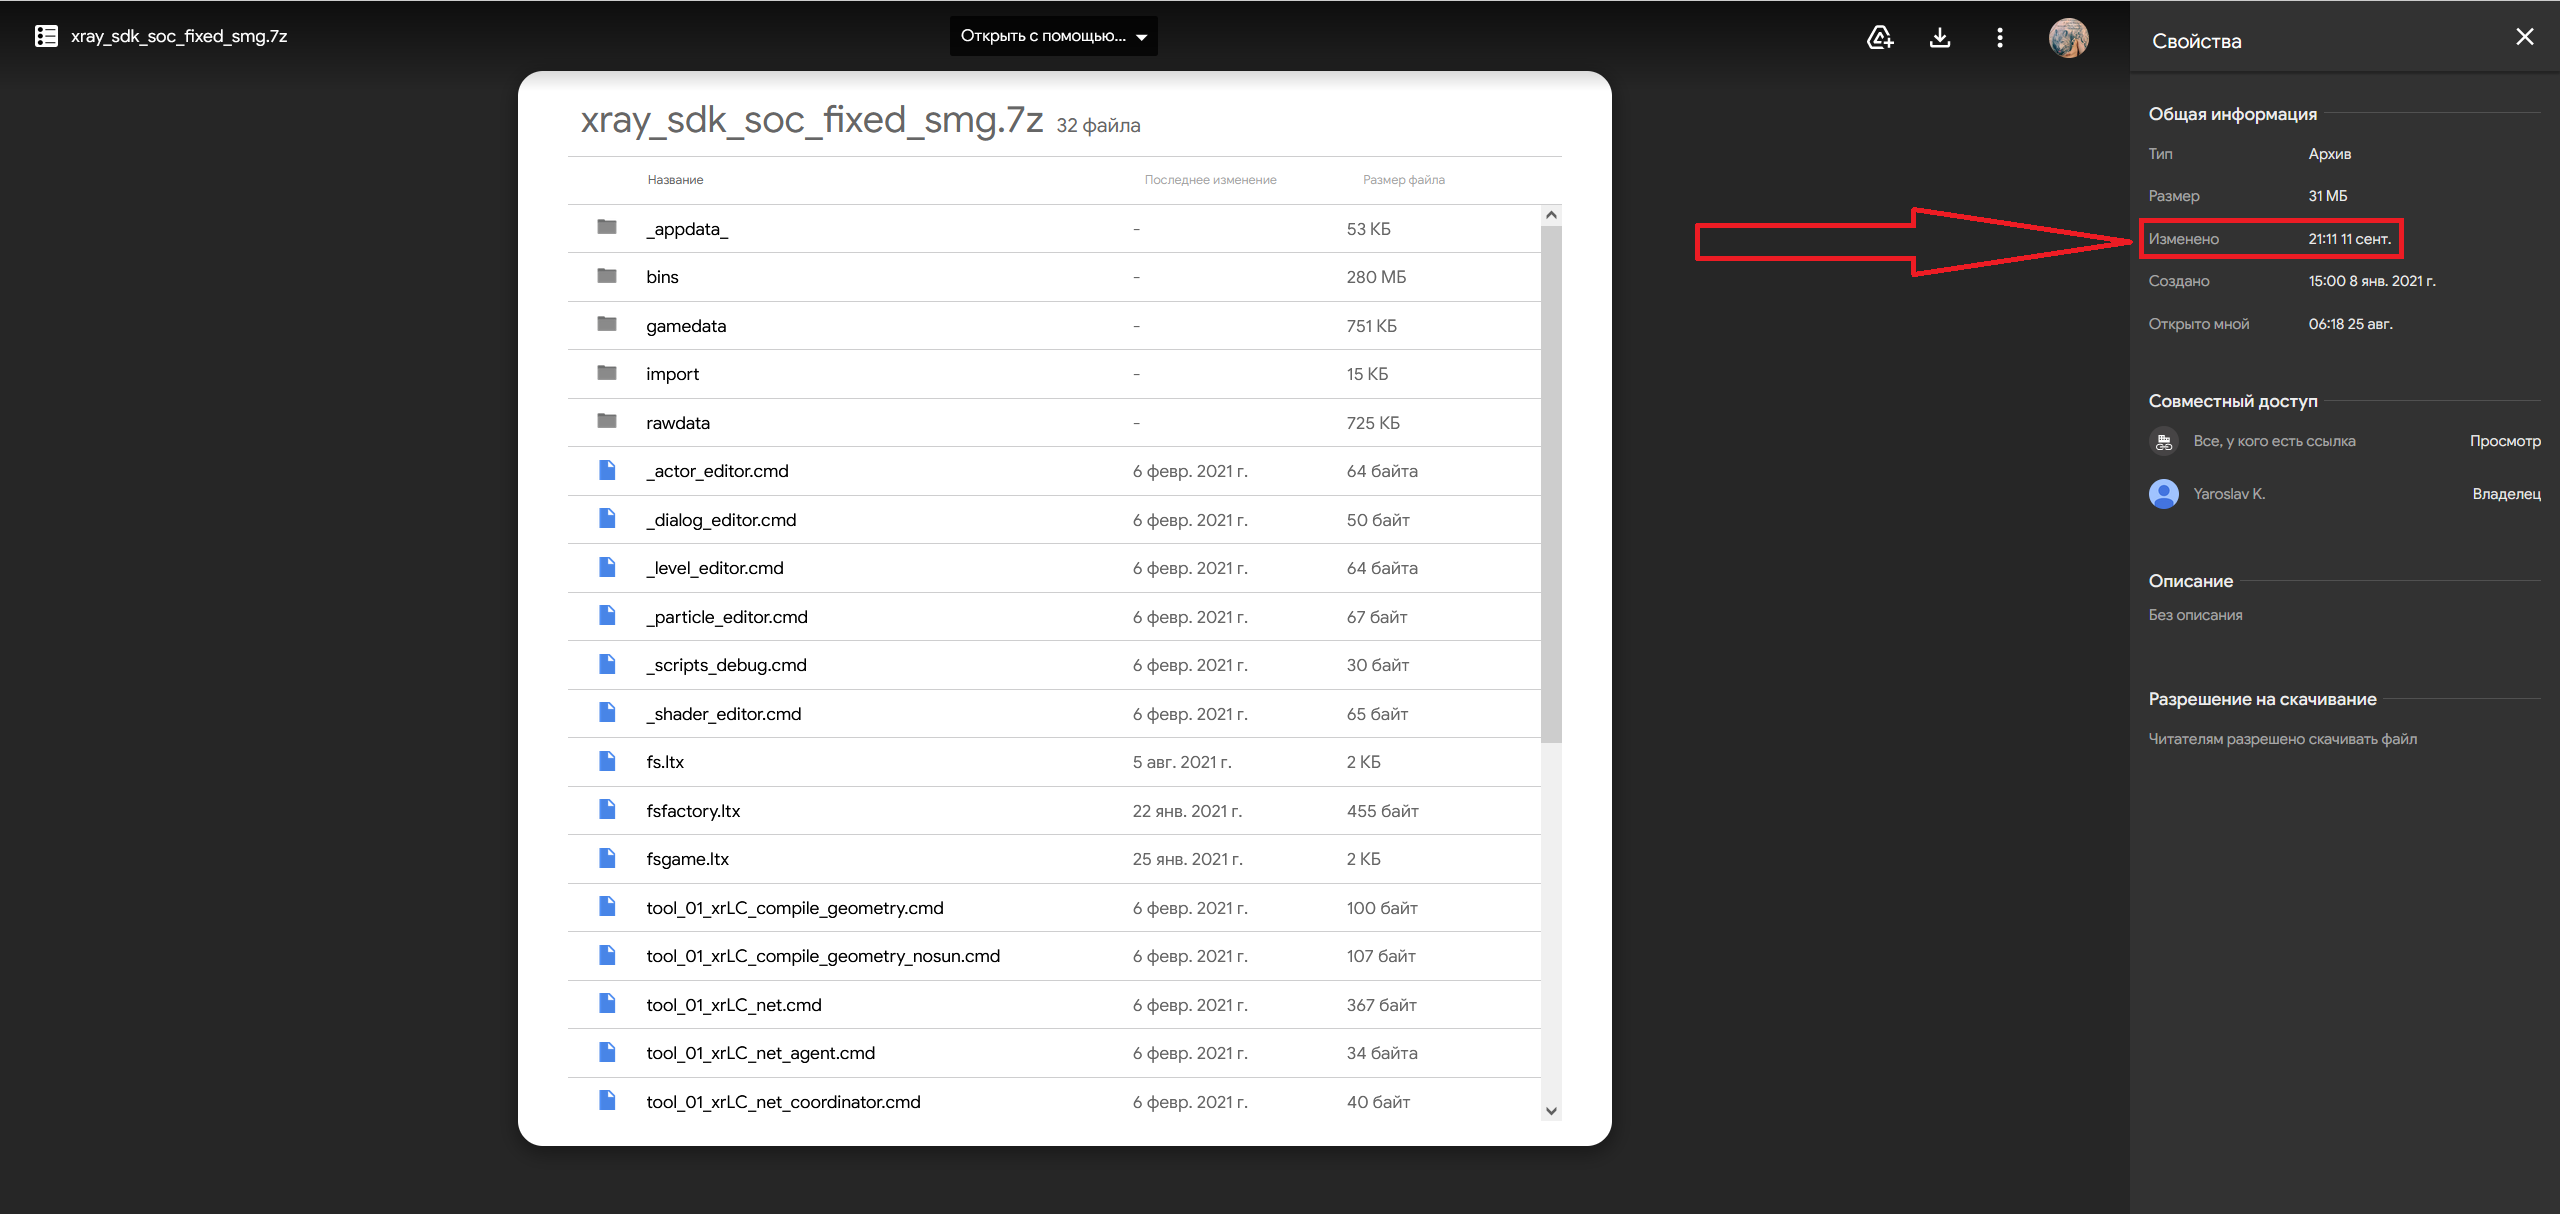2560x1214 pixels.
Task: Click the fs.ltx file icon
Action: 607,761
